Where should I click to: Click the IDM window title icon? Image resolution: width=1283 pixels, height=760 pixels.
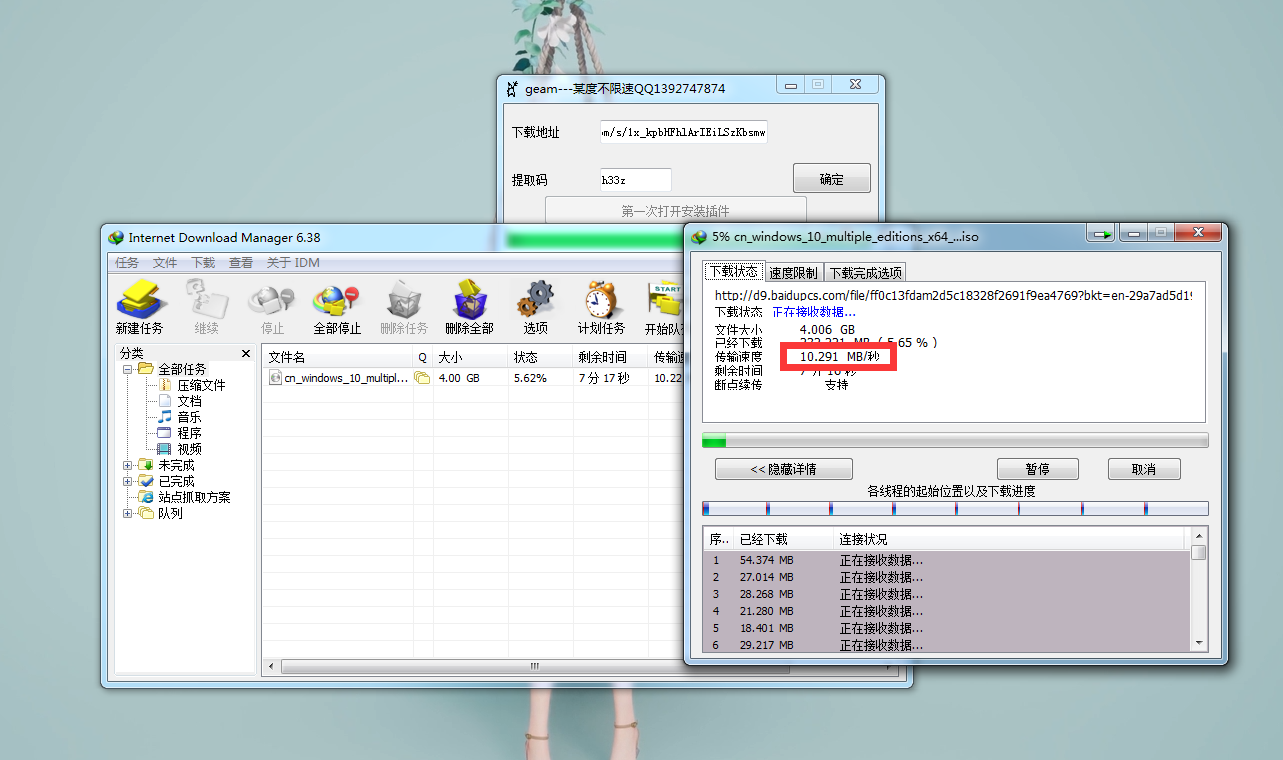click(x=116, y=237)
